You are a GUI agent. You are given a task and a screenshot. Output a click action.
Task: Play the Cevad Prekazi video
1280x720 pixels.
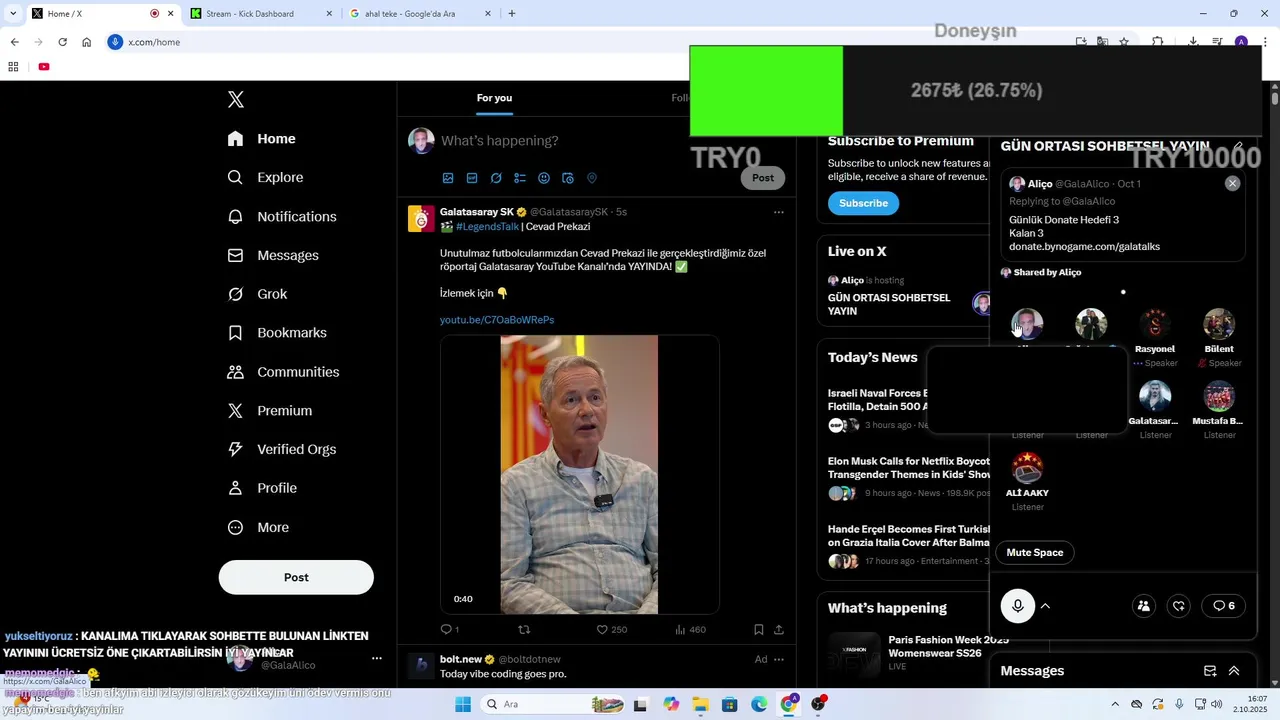pos(579,474)
